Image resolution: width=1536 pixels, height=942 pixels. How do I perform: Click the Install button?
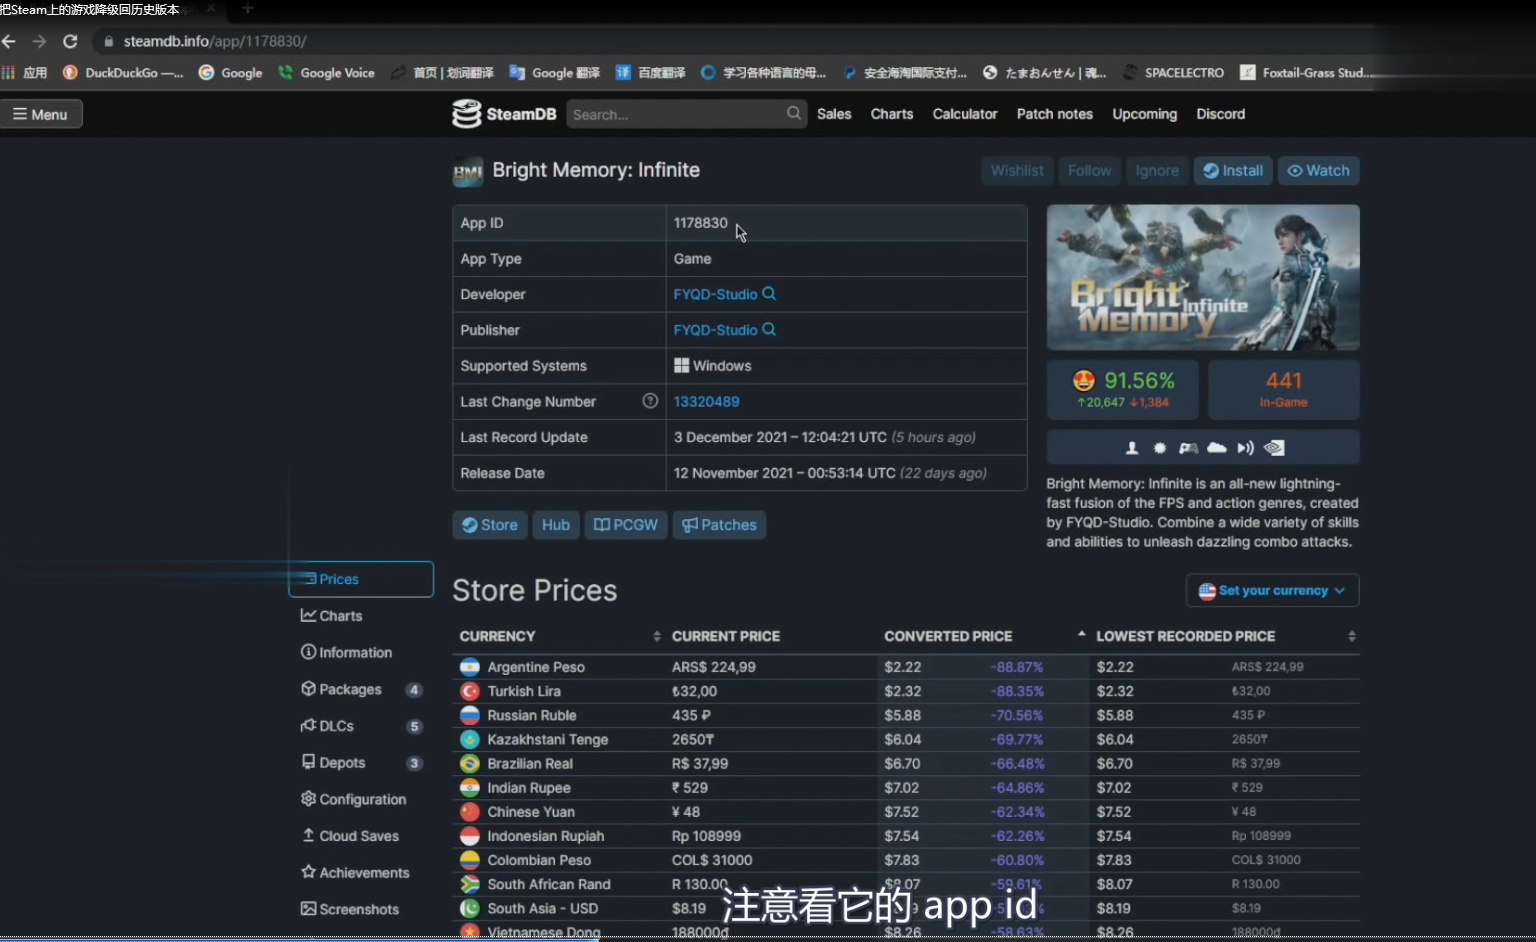click(x=1233, y=171)
